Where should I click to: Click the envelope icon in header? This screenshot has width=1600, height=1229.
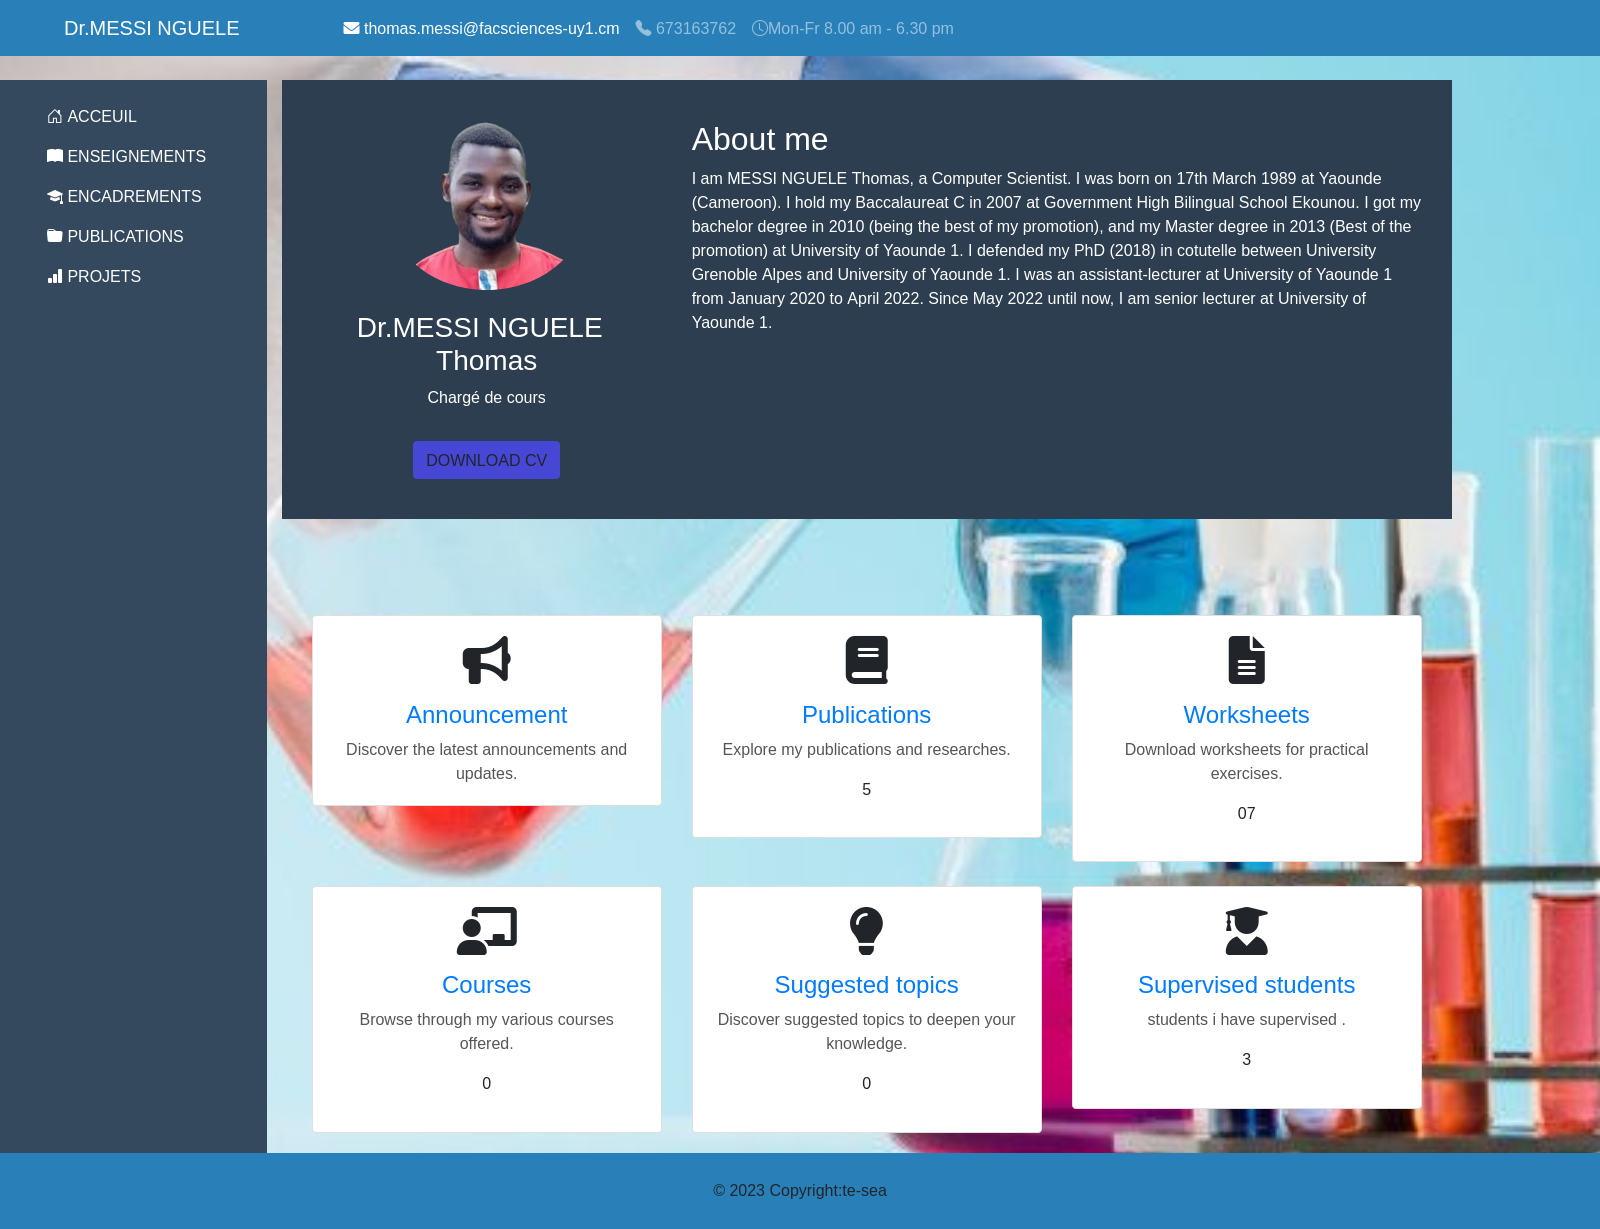(x=351, y=28)
